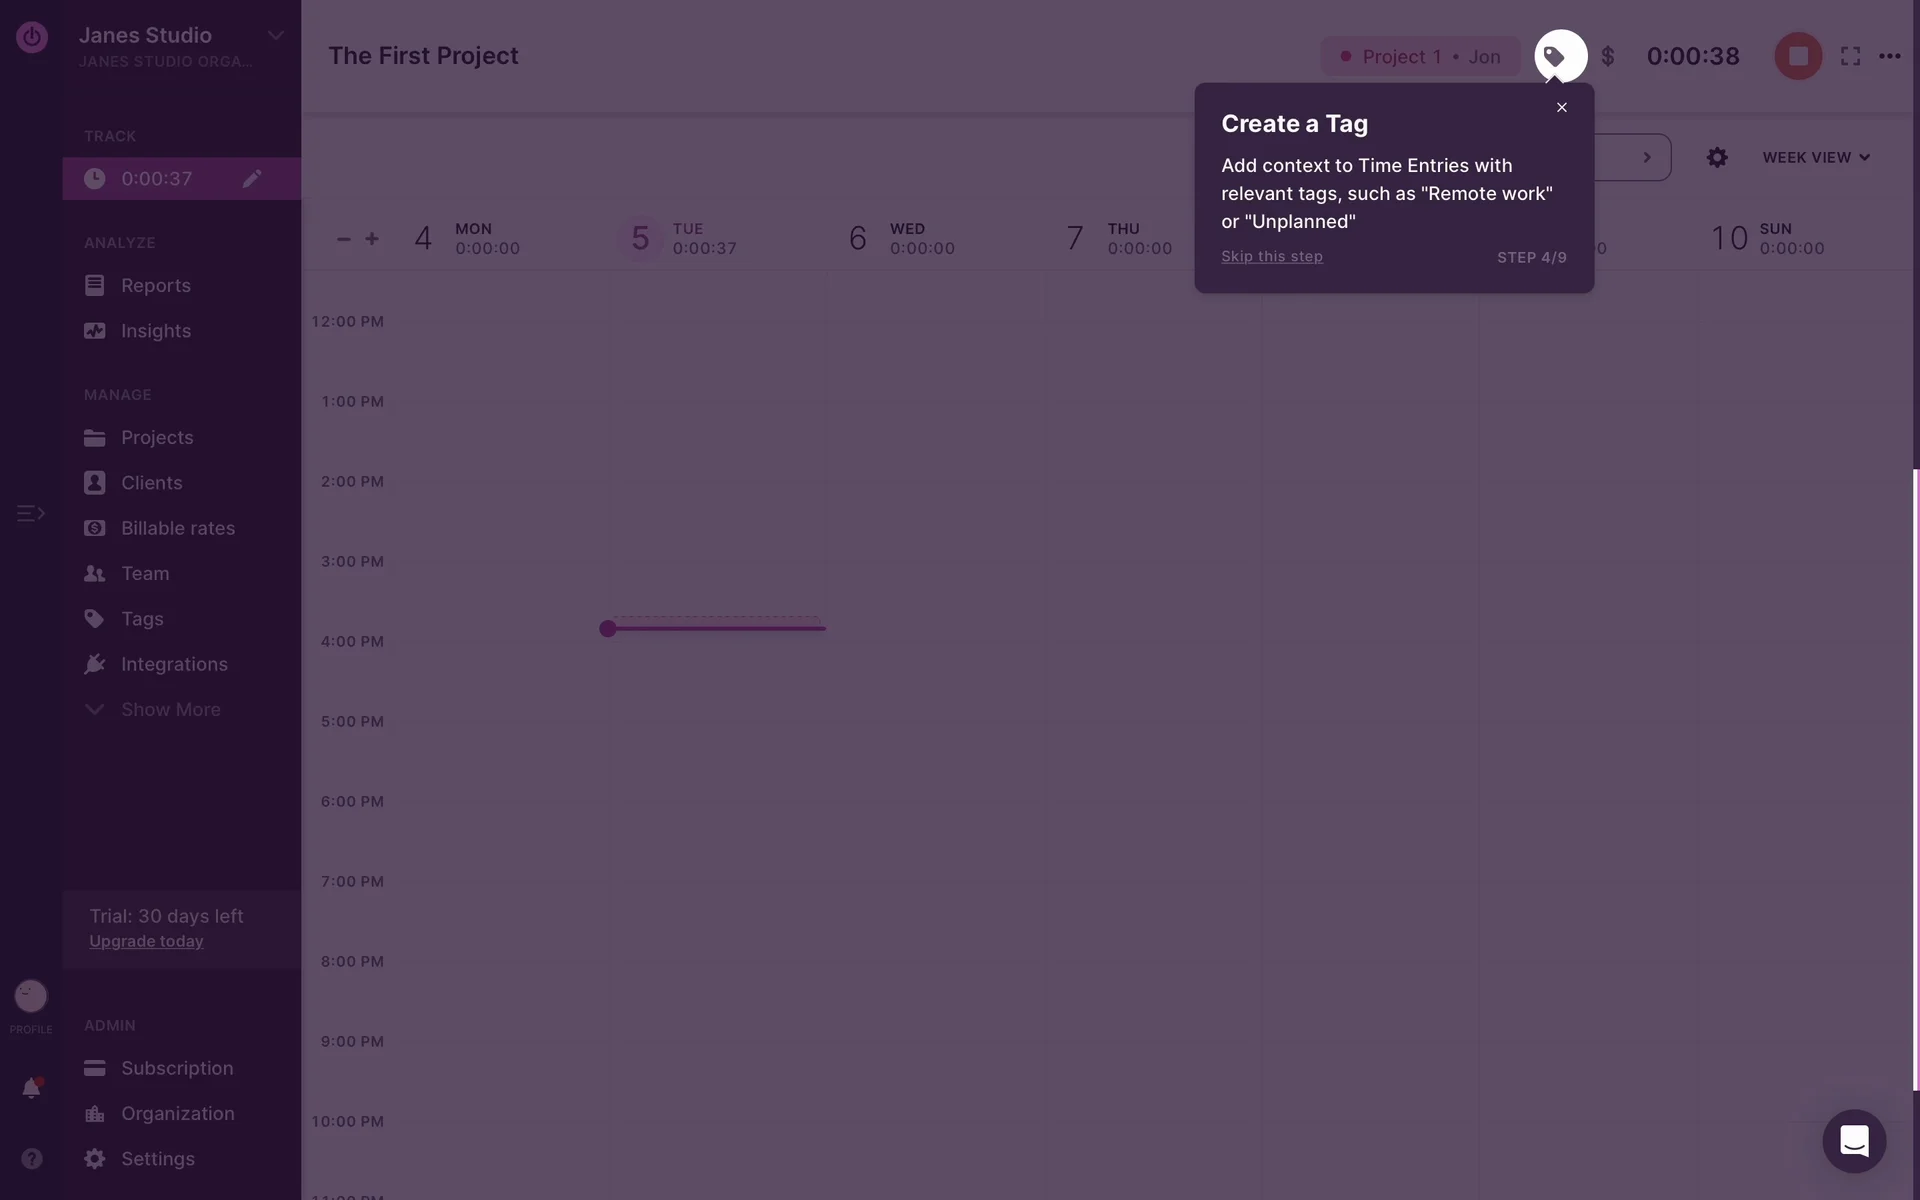Toggle the billable dollar icon
The width and height of the screenshot is (1920, 1200).
[x=1607, y=56]
